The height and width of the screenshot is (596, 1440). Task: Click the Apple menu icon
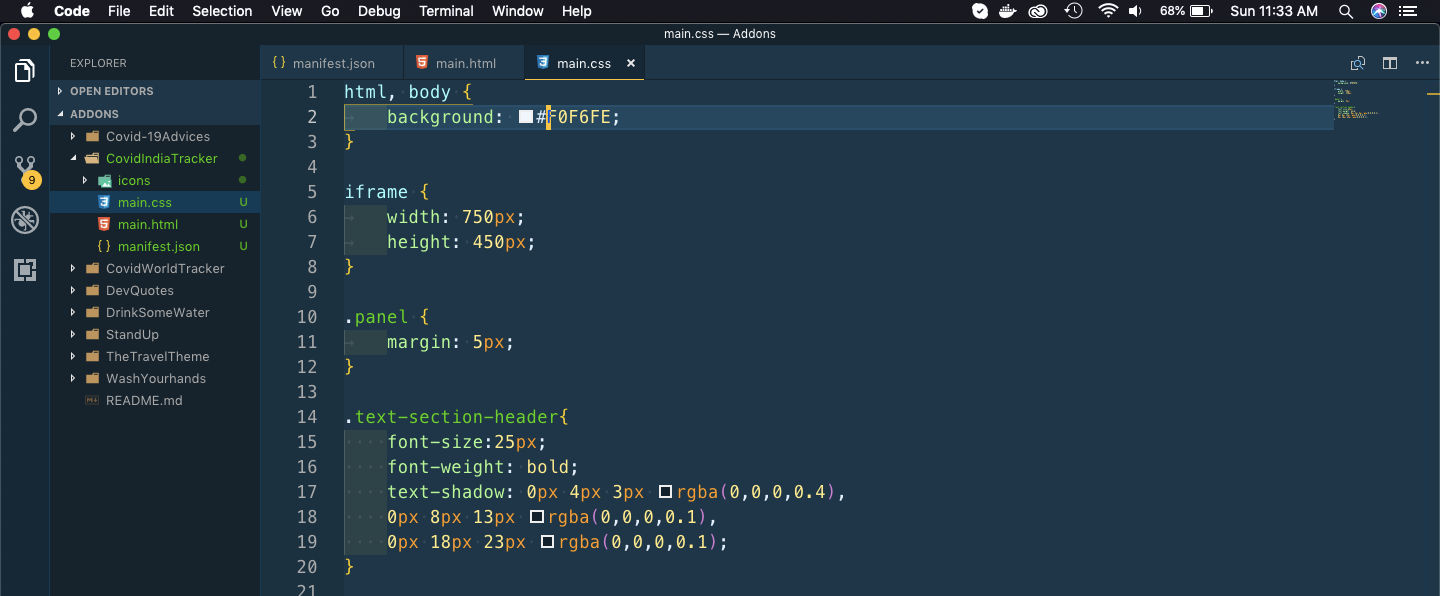point(27,11)
